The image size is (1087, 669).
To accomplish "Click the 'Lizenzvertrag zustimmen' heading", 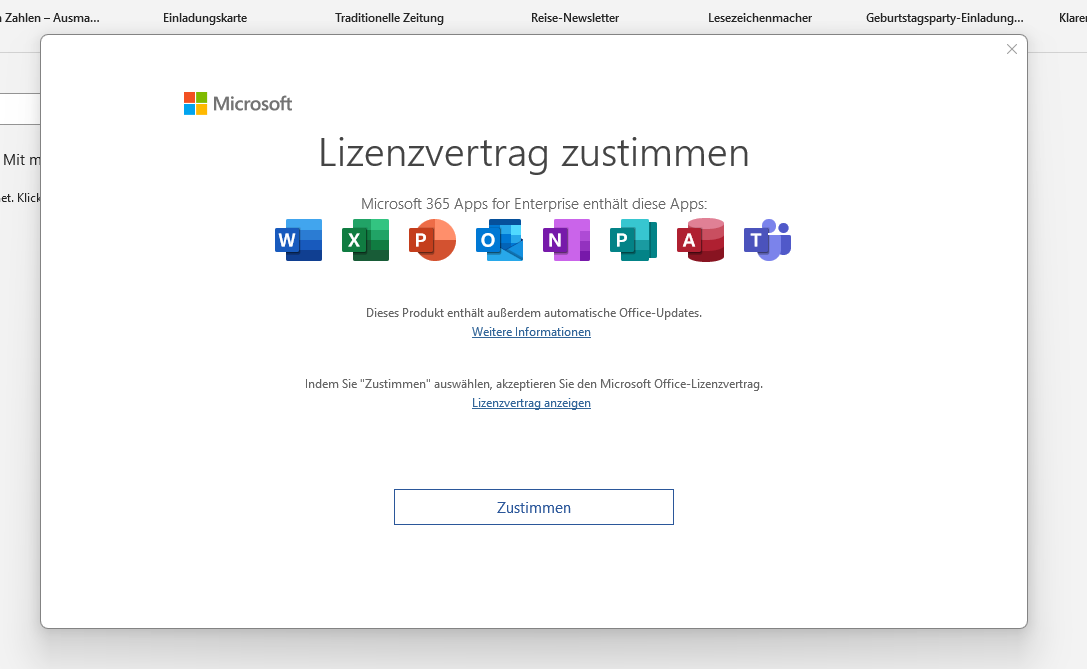I will [x=533, y=153].
